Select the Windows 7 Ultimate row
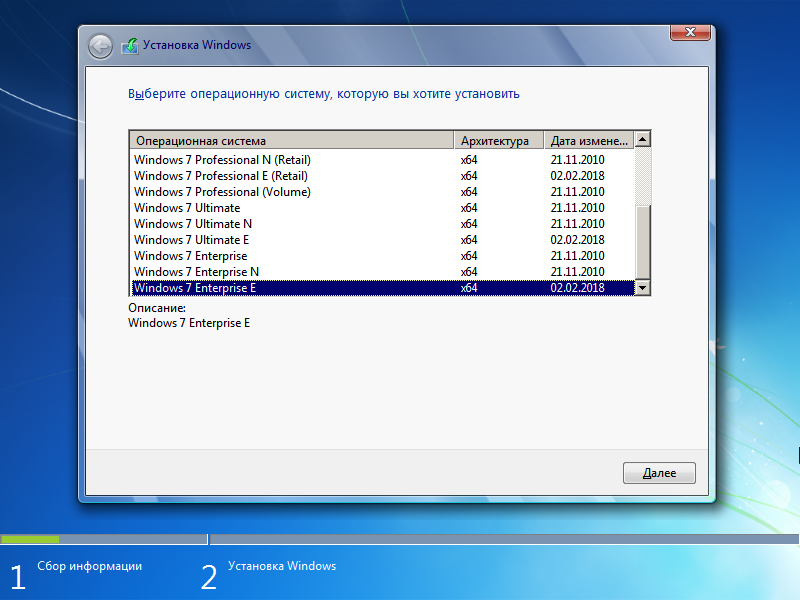 point(383,208)
